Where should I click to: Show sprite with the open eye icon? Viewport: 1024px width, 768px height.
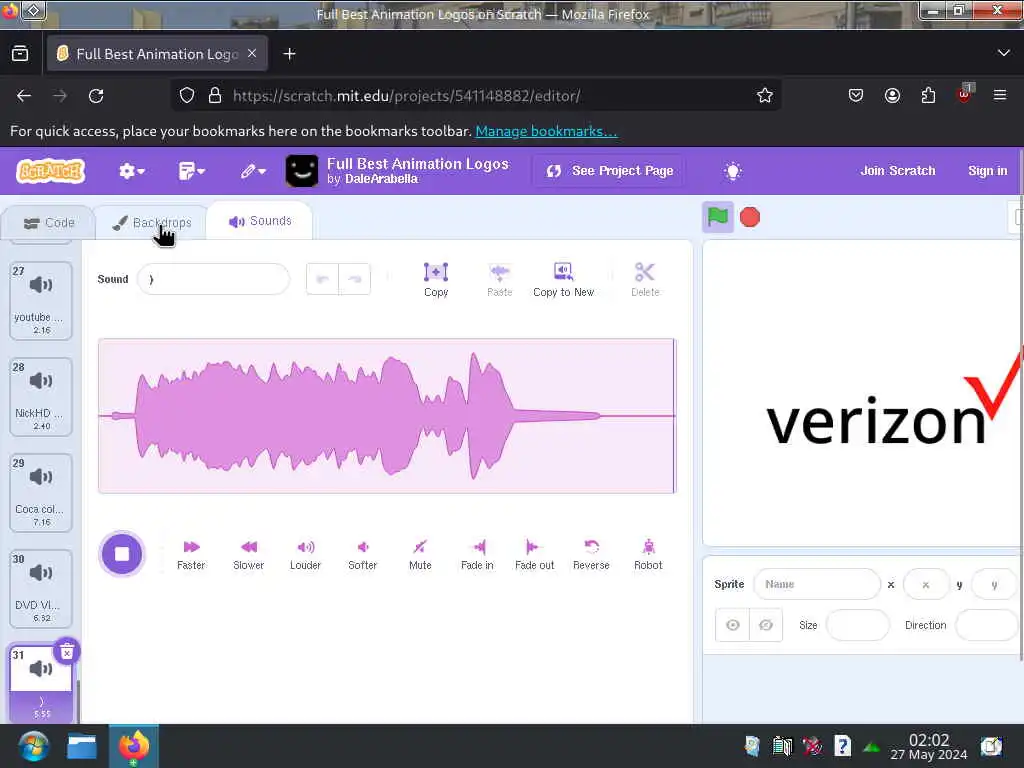733,625
